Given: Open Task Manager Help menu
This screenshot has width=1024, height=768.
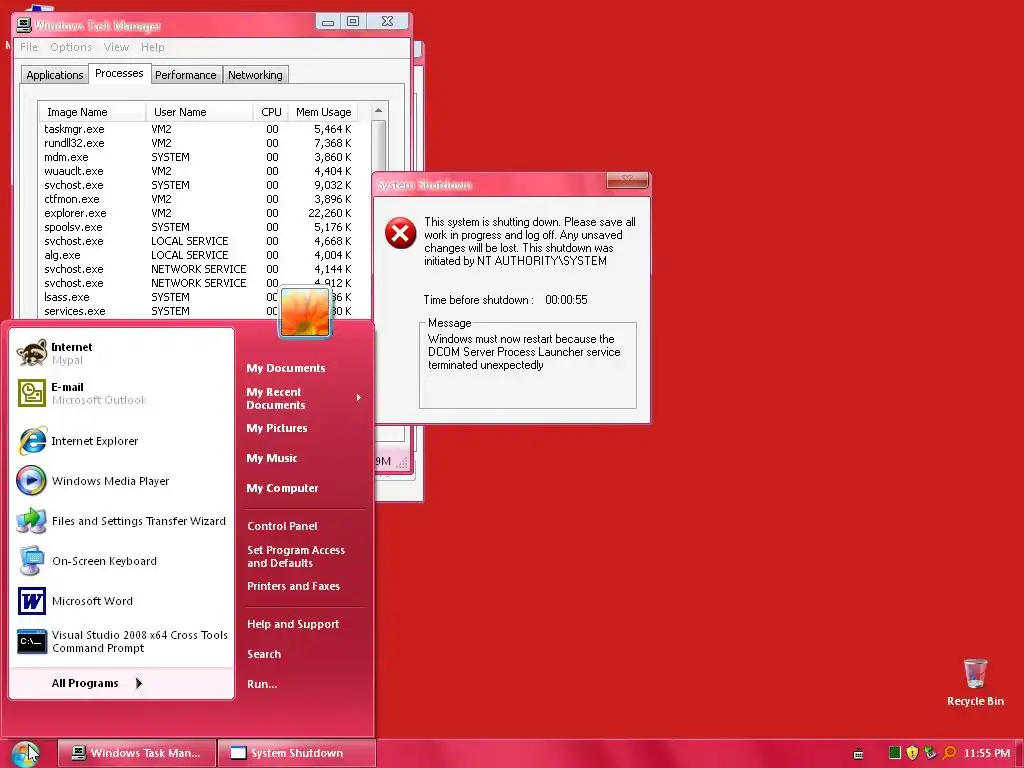Looking at the screenshot, I should [x=153, y=47].
